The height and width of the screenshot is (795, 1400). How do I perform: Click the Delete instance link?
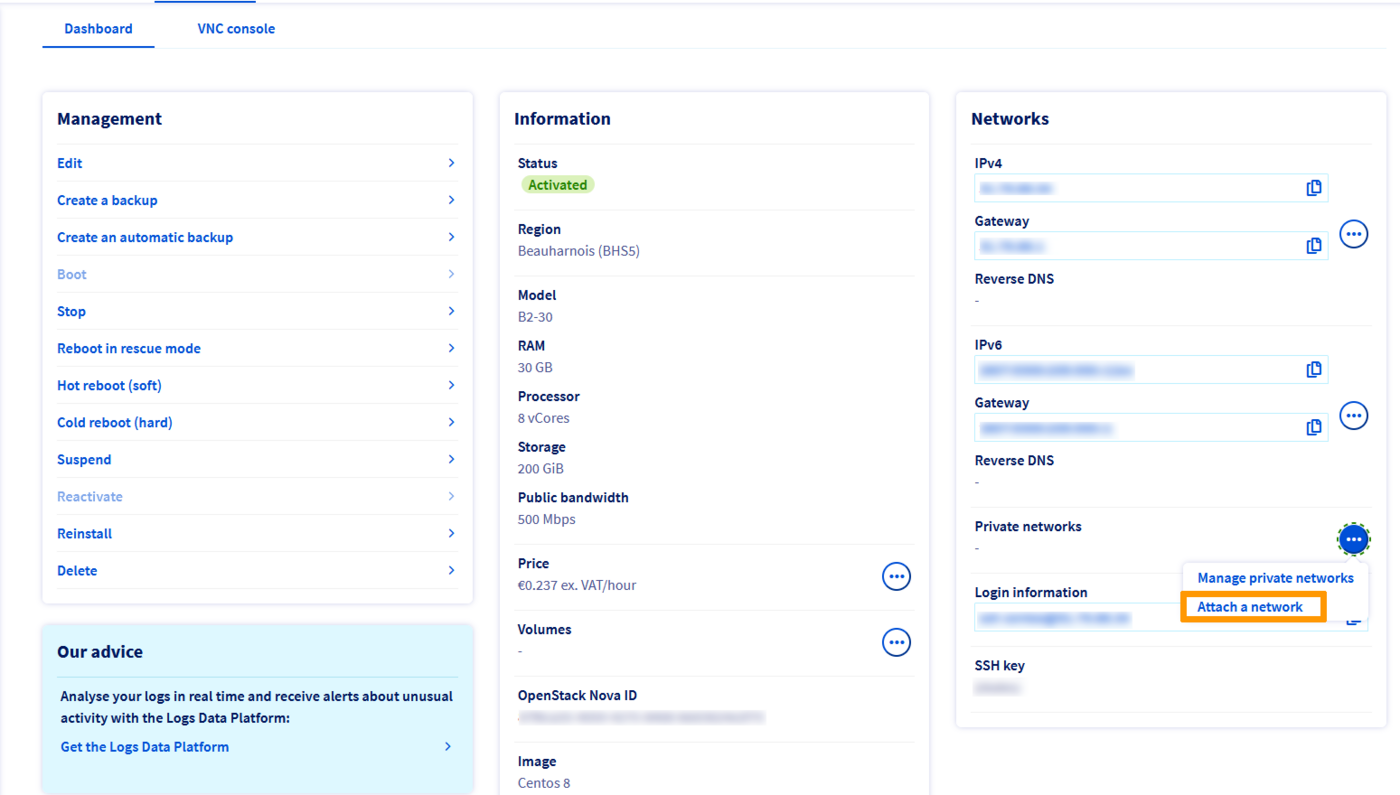77,571
